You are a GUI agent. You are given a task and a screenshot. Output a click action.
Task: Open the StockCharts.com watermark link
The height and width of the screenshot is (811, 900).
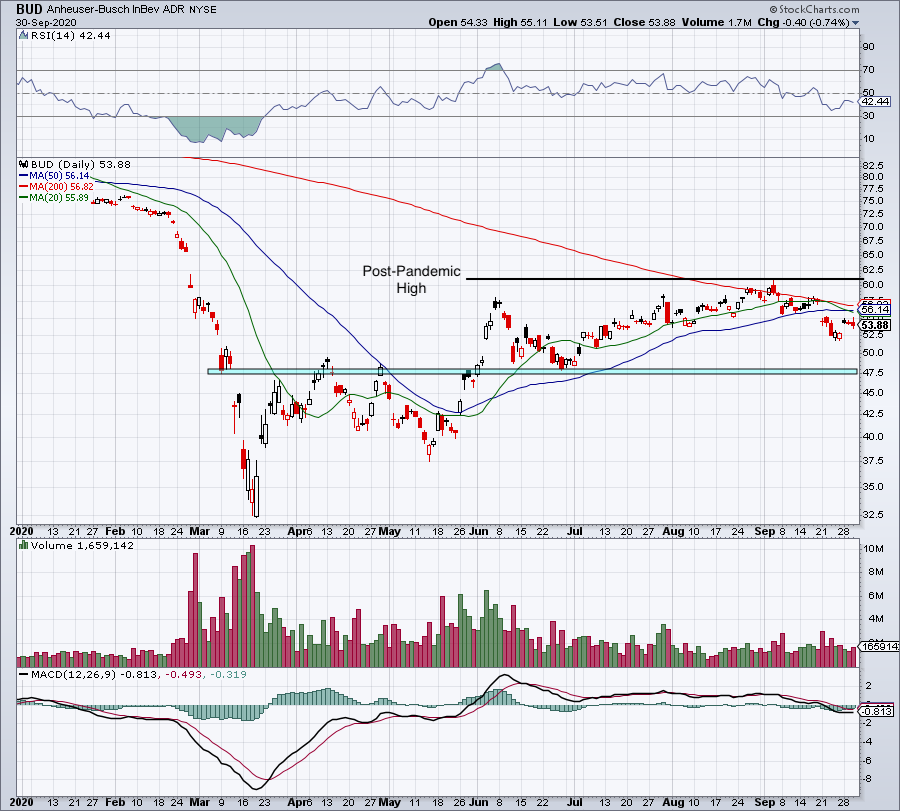coord(814,9)
